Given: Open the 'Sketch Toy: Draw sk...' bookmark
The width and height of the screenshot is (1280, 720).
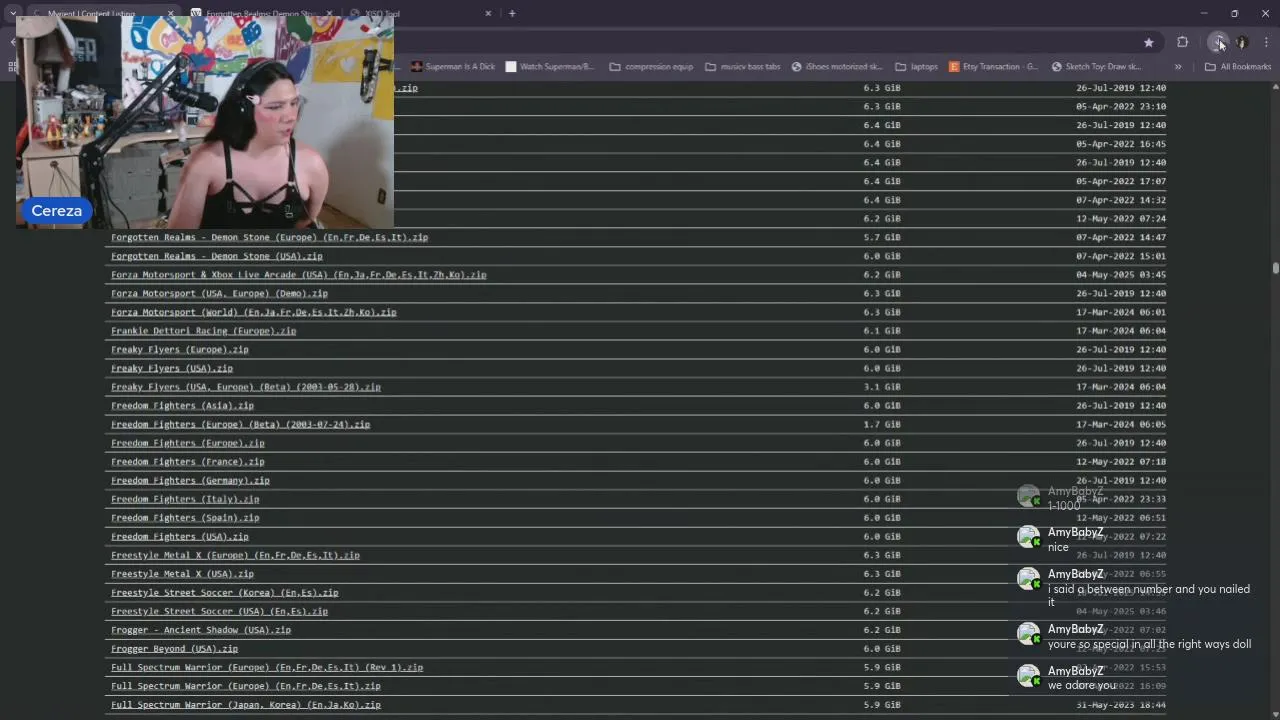Looking at the screenshot, I should coord(1096,67).
